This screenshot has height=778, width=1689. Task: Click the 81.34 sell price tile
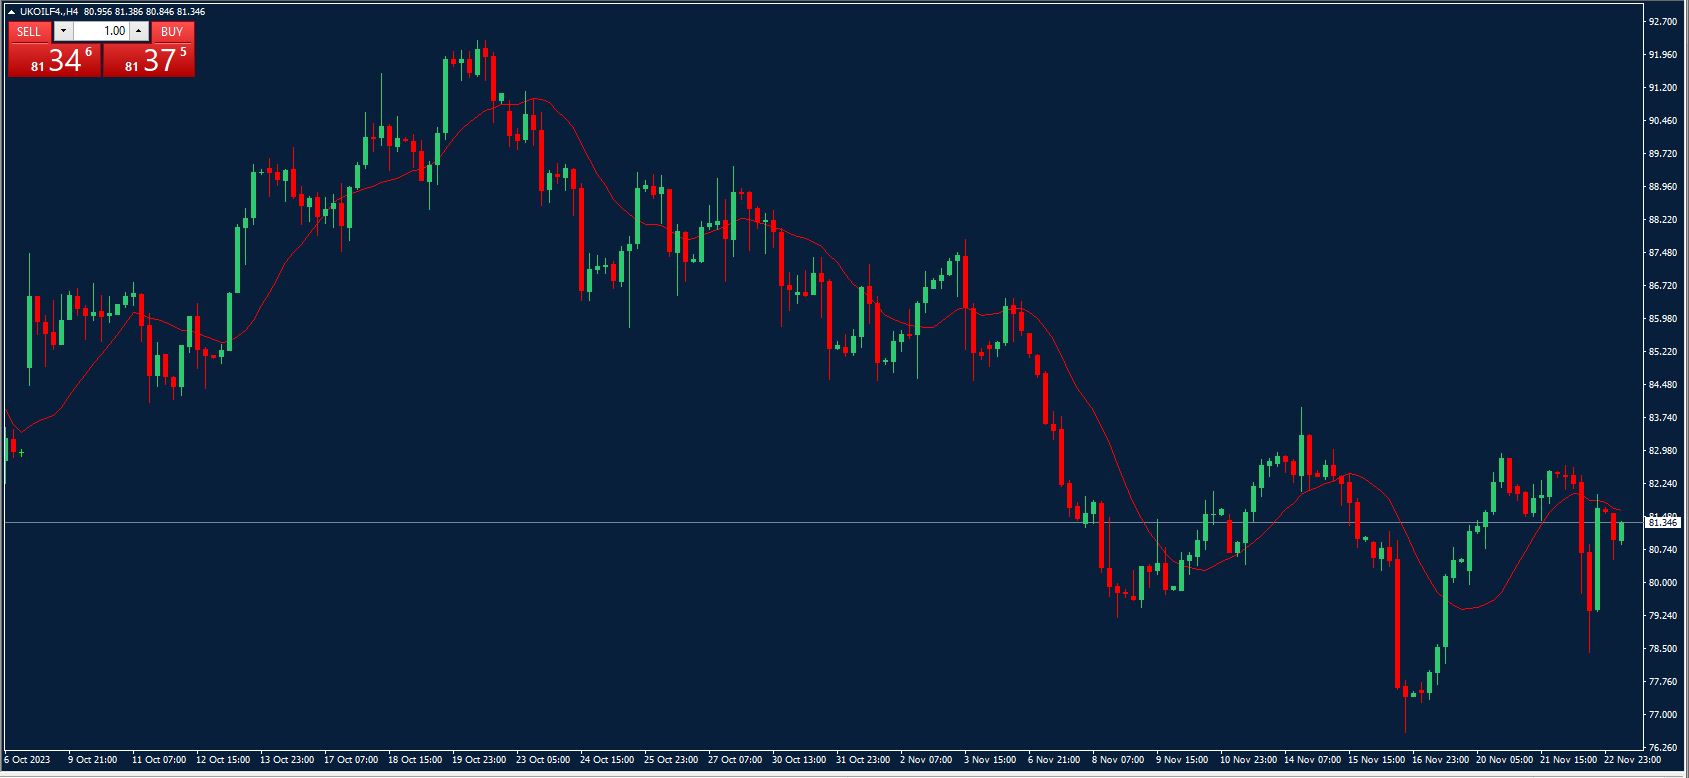tap(54, 61)
